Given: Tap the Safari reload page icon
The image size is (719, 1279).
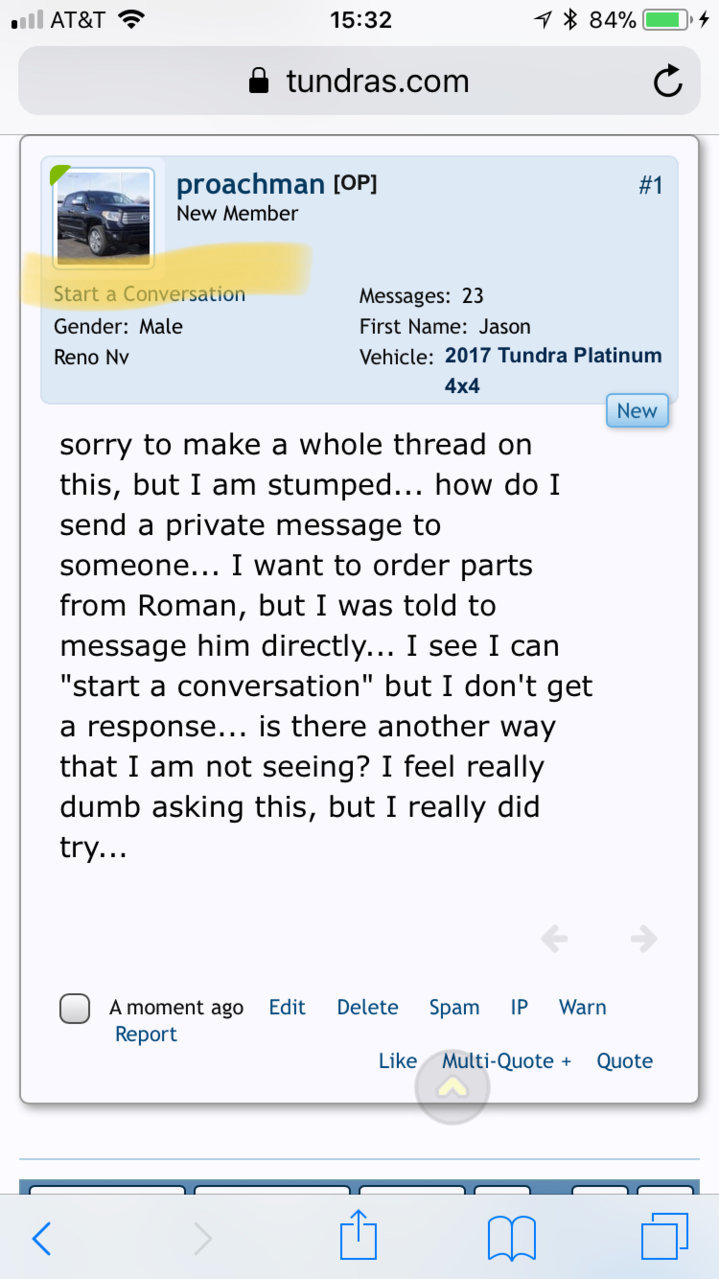Looking at the screenshot, I should click(668, 81).
